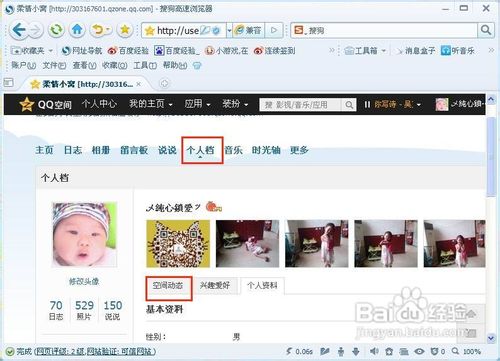This screenshot has height=361, width=500.
Task: Go to 相册 navigation tab
Action: [x=101, y=150]
